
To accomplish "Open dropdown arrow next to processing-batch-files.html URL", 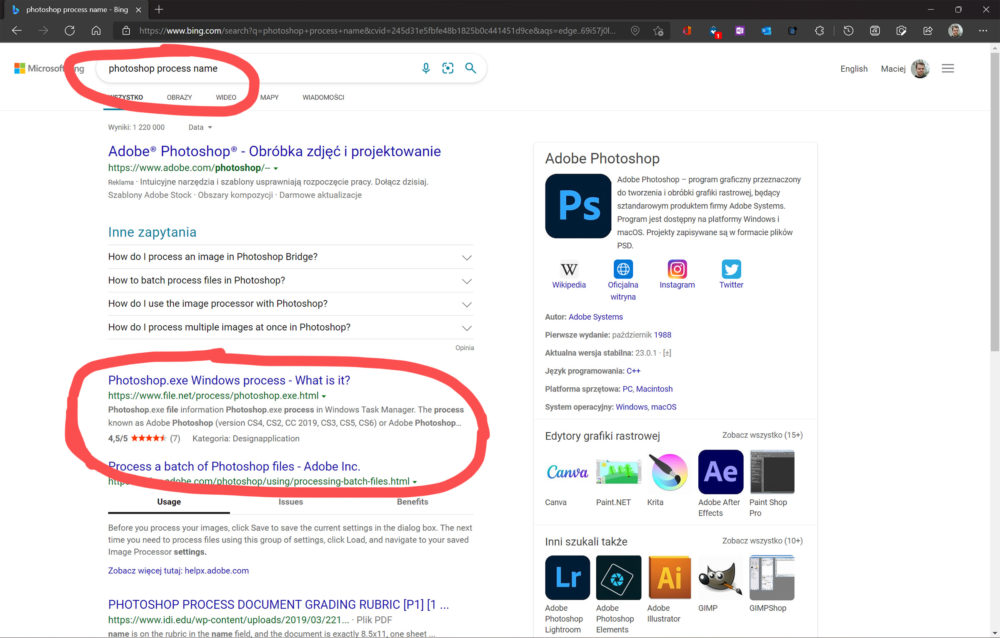I will (415, 482).
